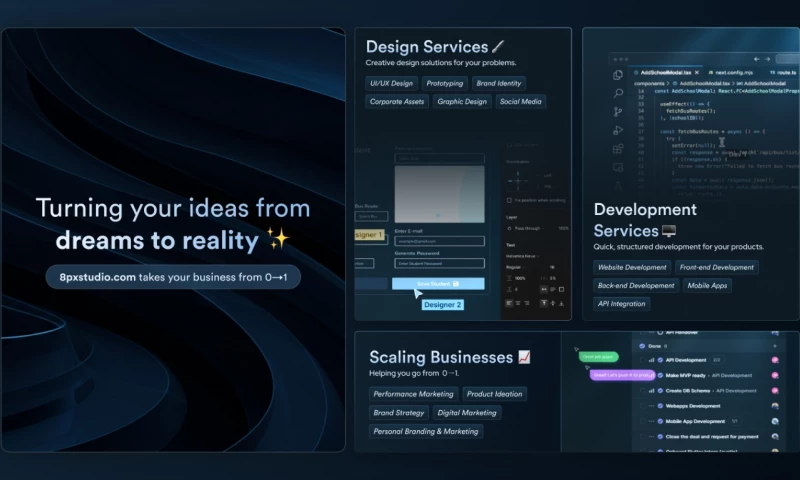Open the Explorer icon in the code editor sidebar
The image size is (800, 480).
click(619, 74)
